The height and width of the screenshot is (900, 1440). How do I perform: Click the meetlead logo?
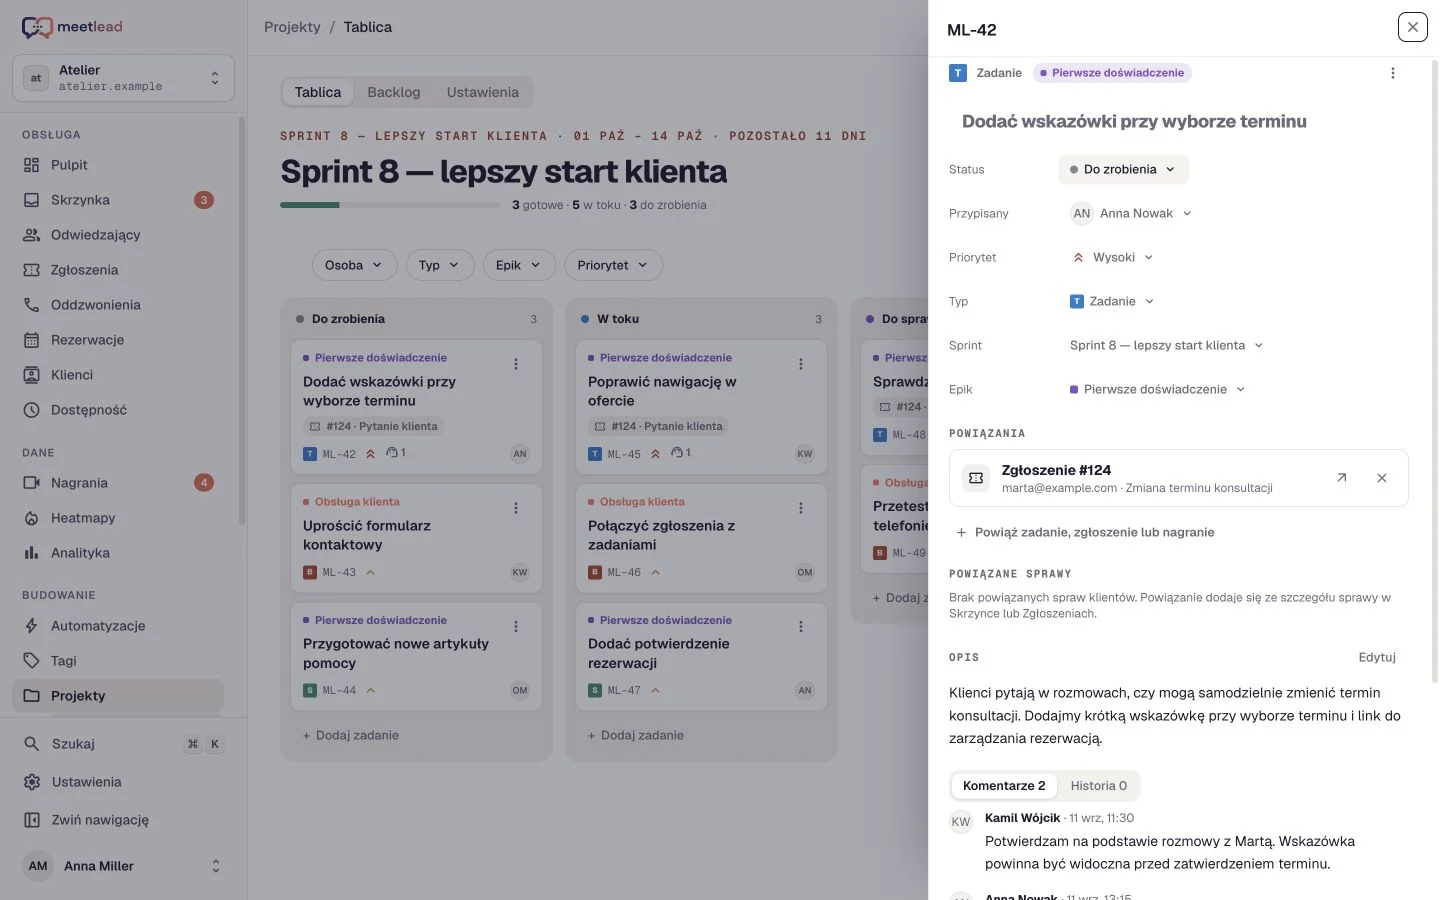point(72,27)
